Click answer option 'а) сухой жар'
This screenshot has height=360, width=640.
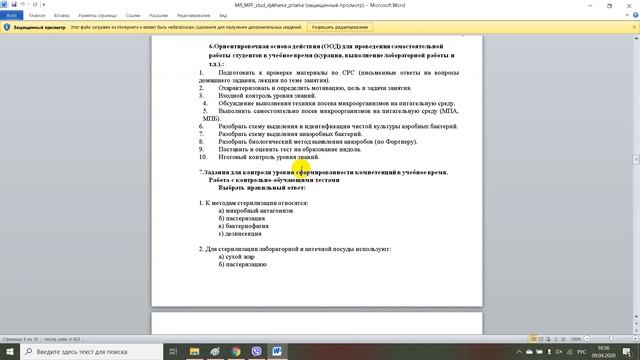(237, 257)
